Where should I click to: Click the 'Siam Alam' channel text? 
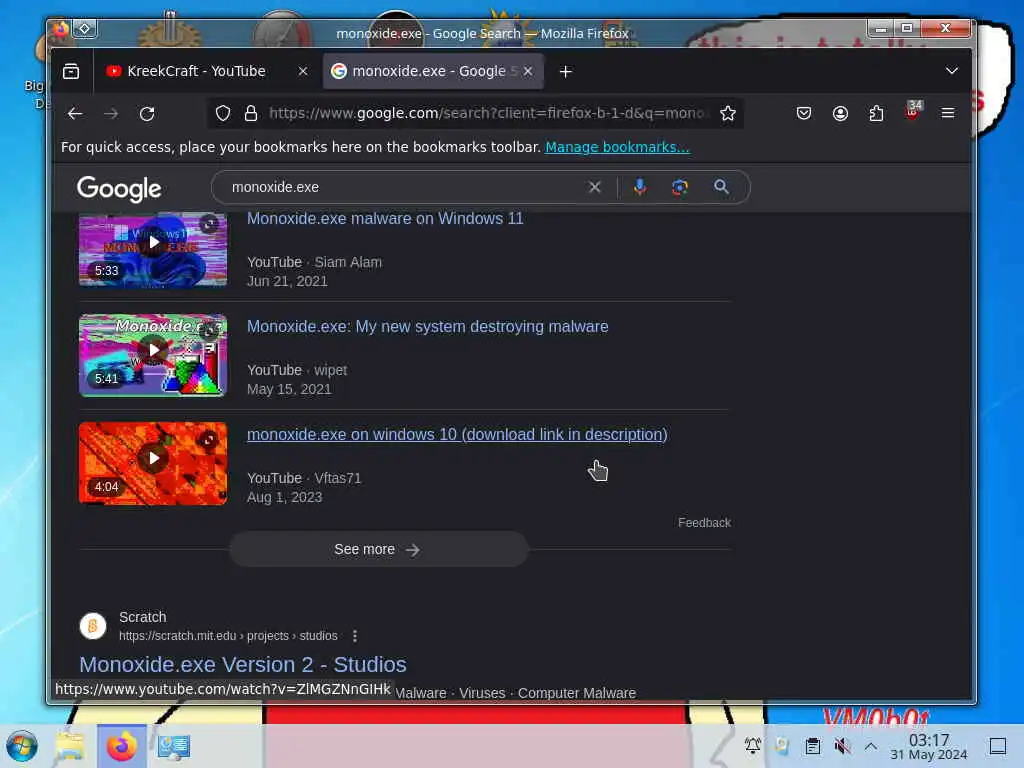[348, 262]
